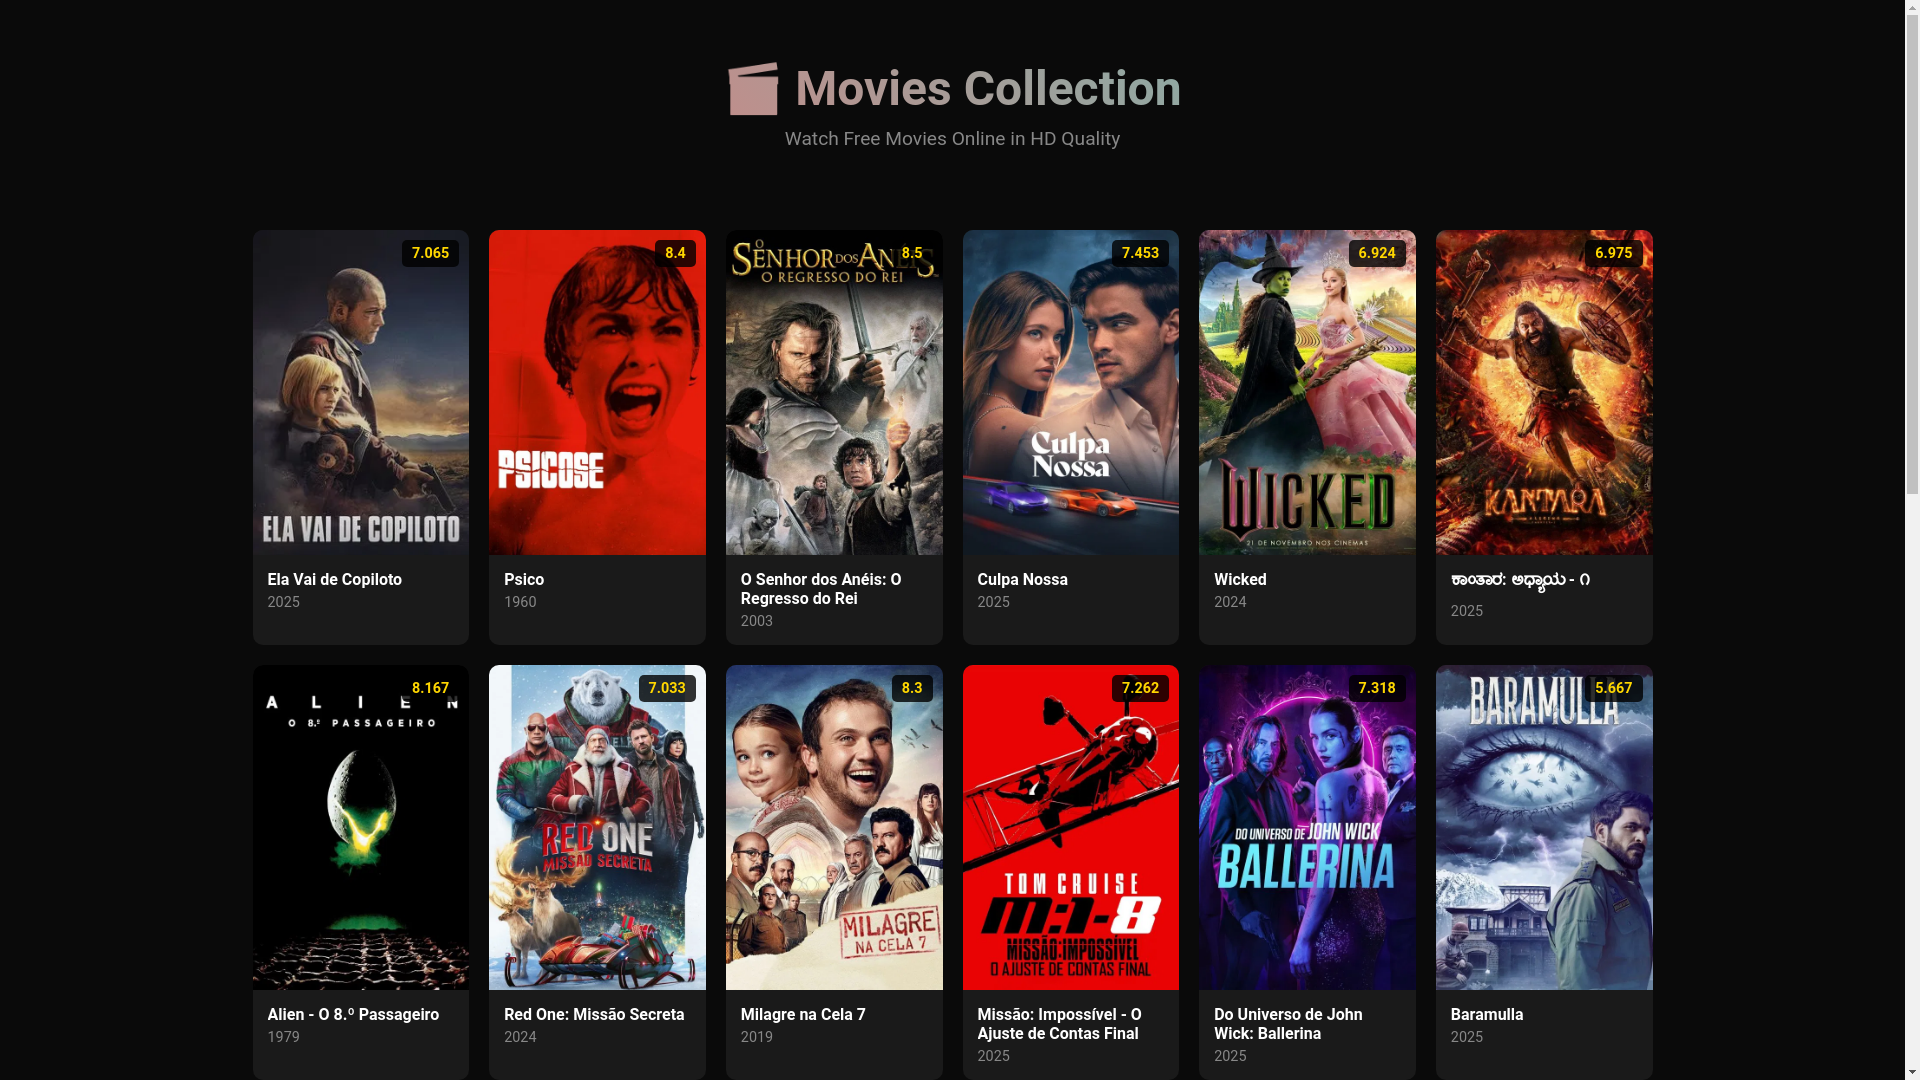Viewport: 1920px width, 1080px height.
Task: Click the 6.924 rating badge on Wicked
Action: pos(1376,253)
